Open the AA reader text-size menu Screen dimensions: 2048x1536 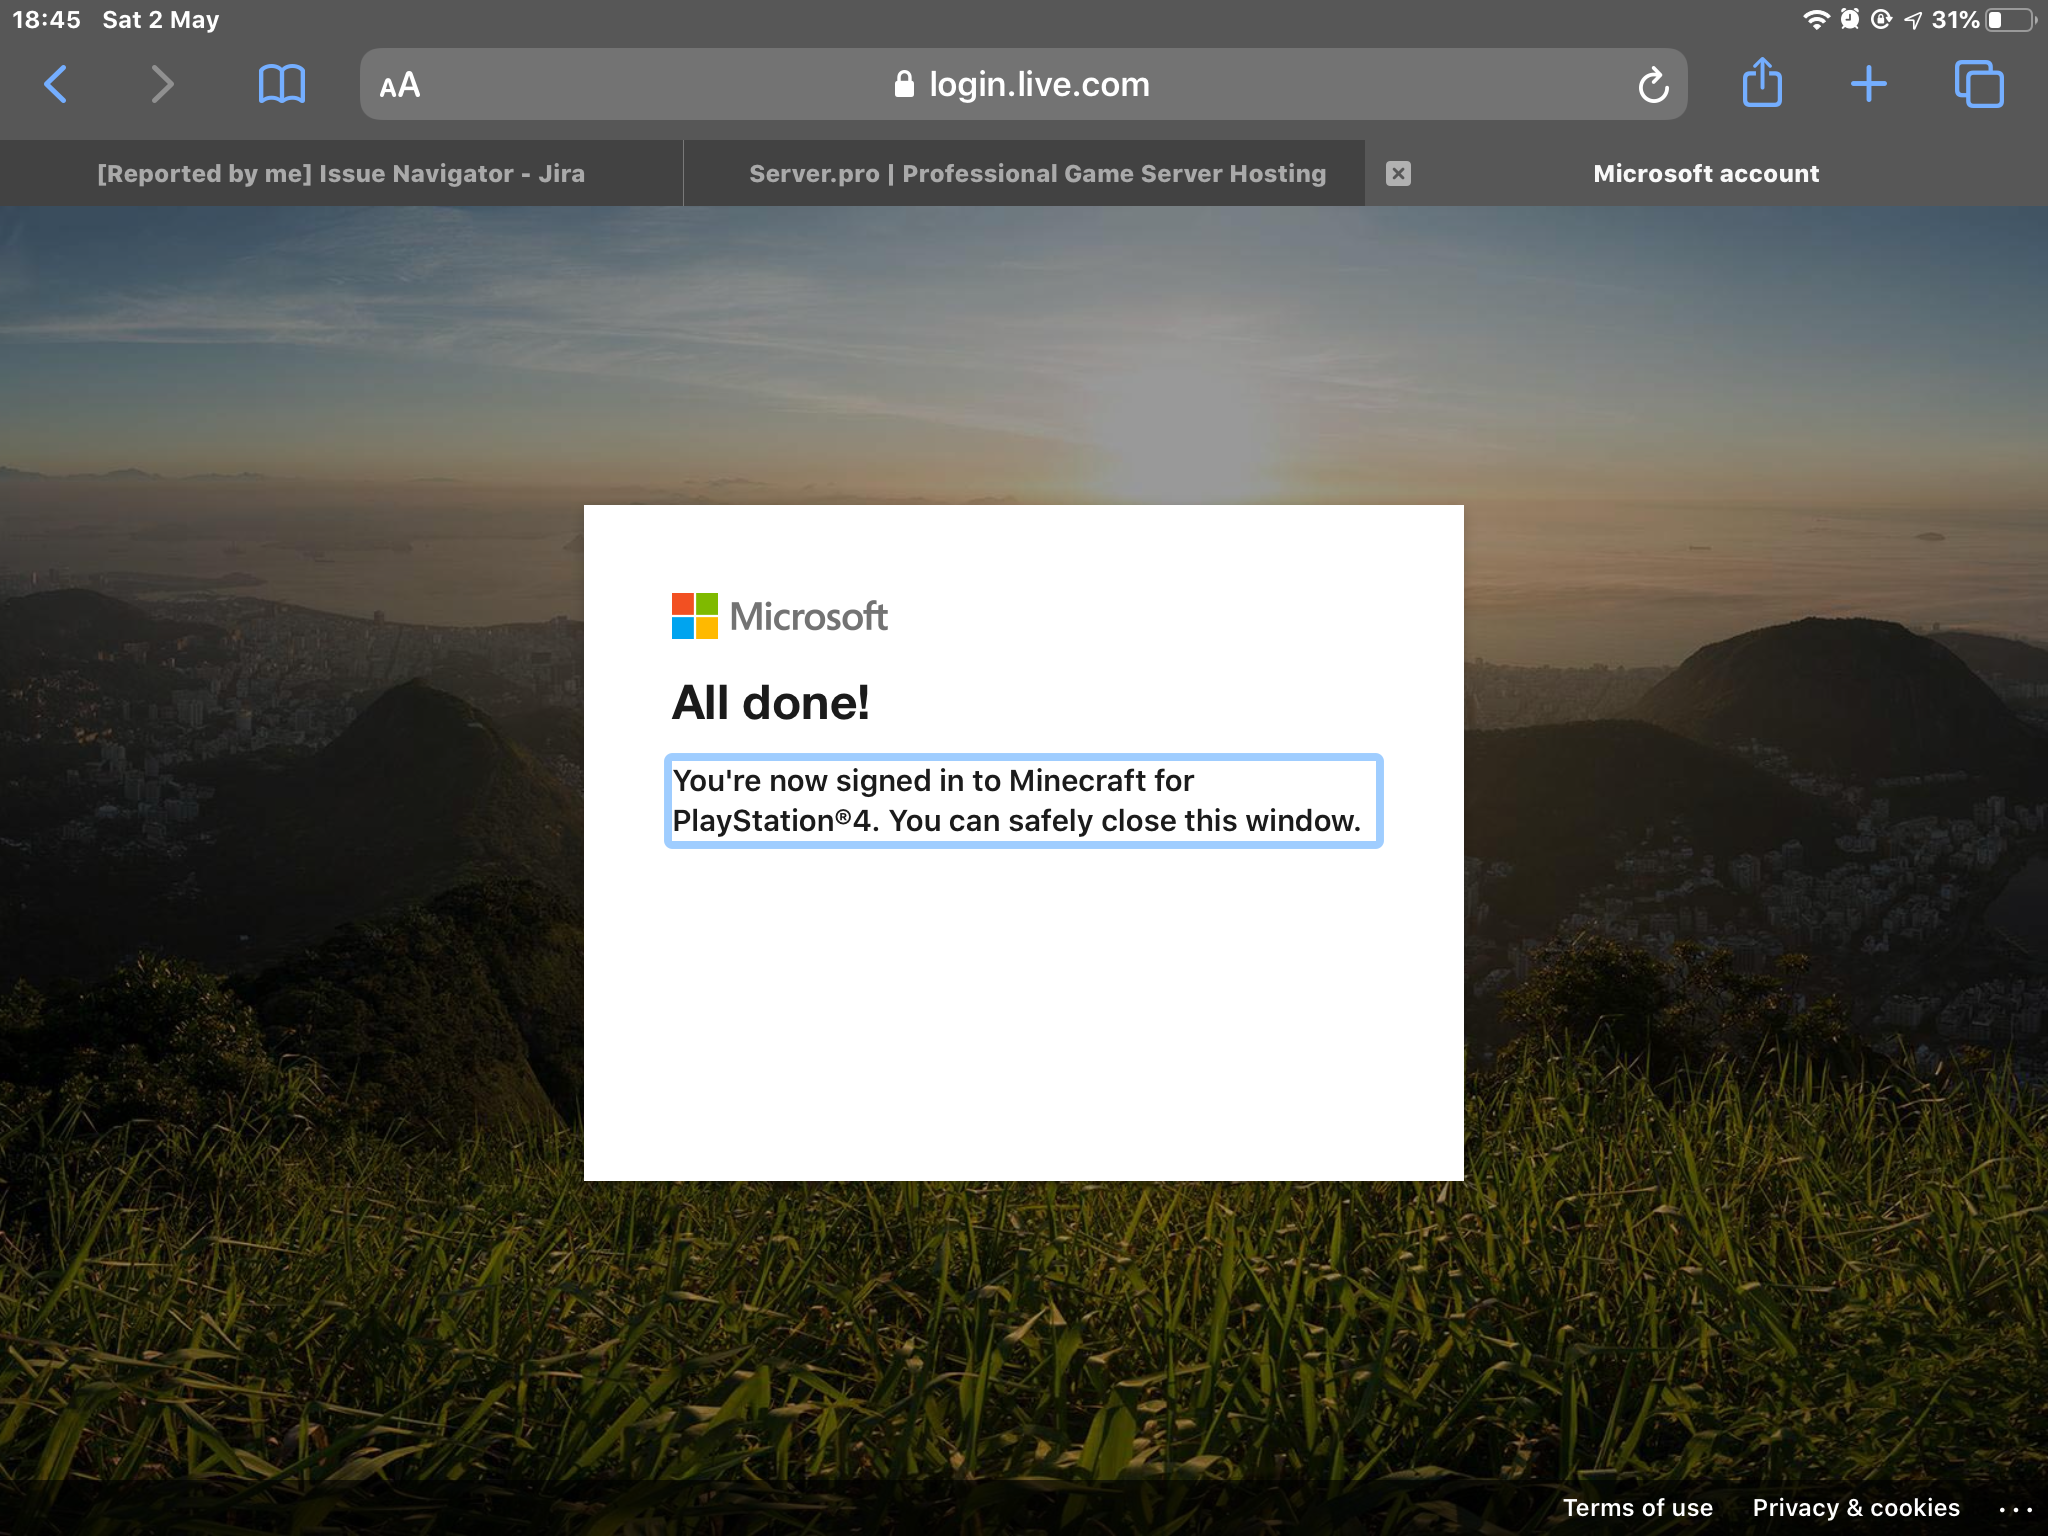pyautogui.click(x=400, y=85)
